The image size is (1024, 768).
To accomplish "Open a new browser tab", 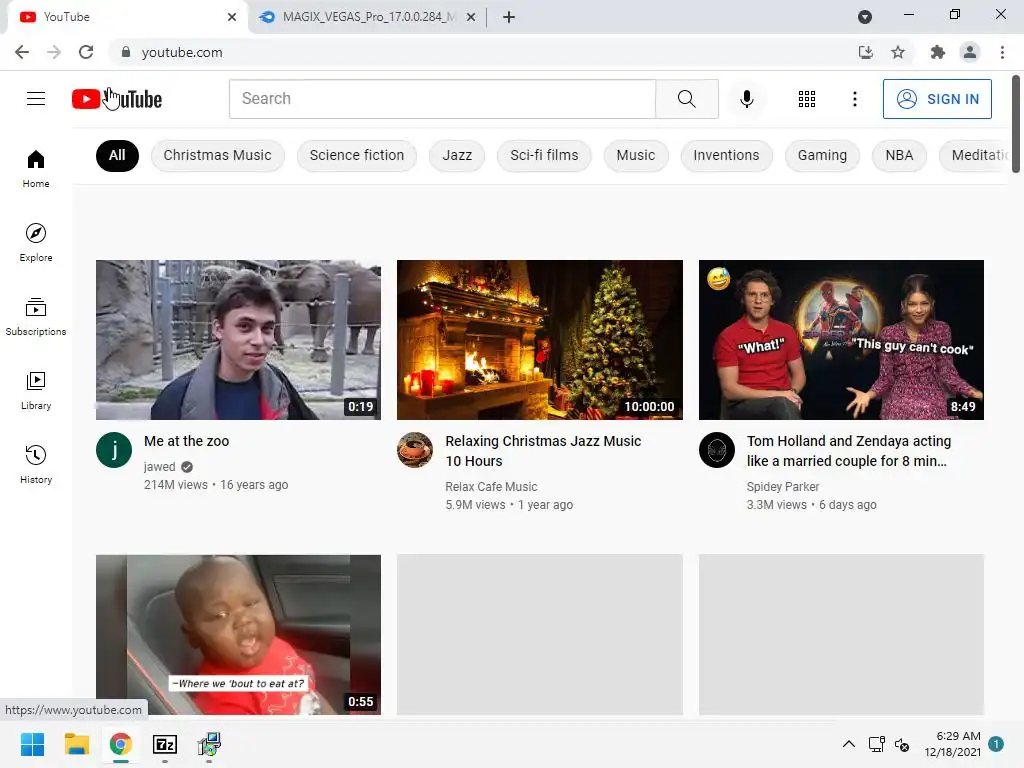I will pos(509,17).
